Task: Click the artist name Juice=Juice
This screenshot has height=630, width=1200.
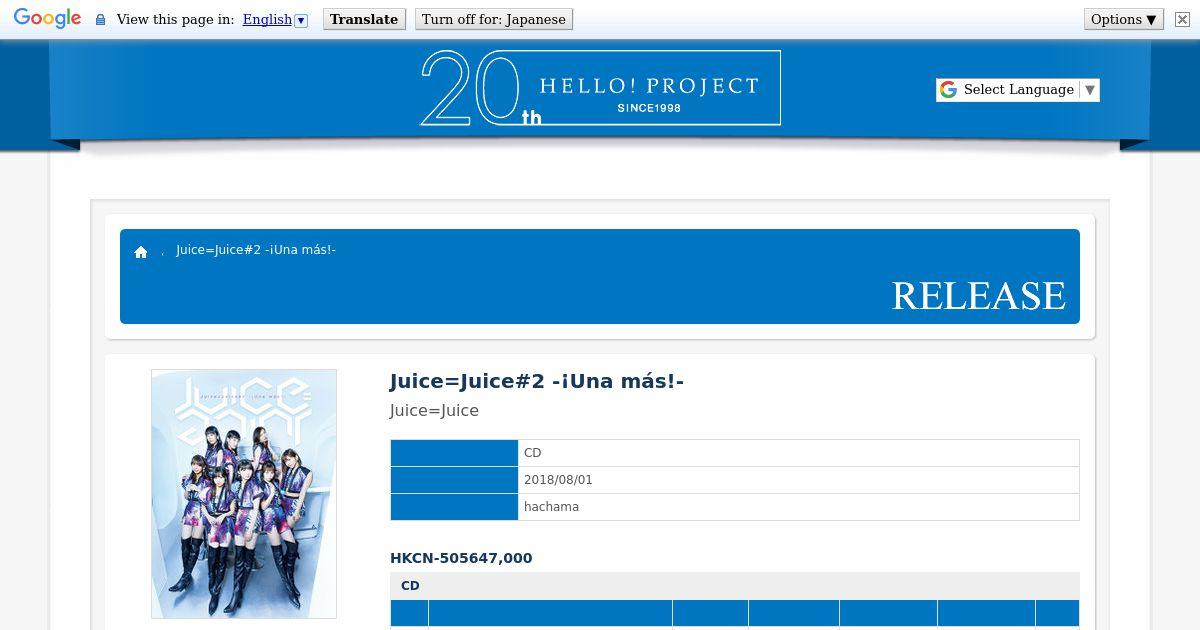Action: (434, 410)
